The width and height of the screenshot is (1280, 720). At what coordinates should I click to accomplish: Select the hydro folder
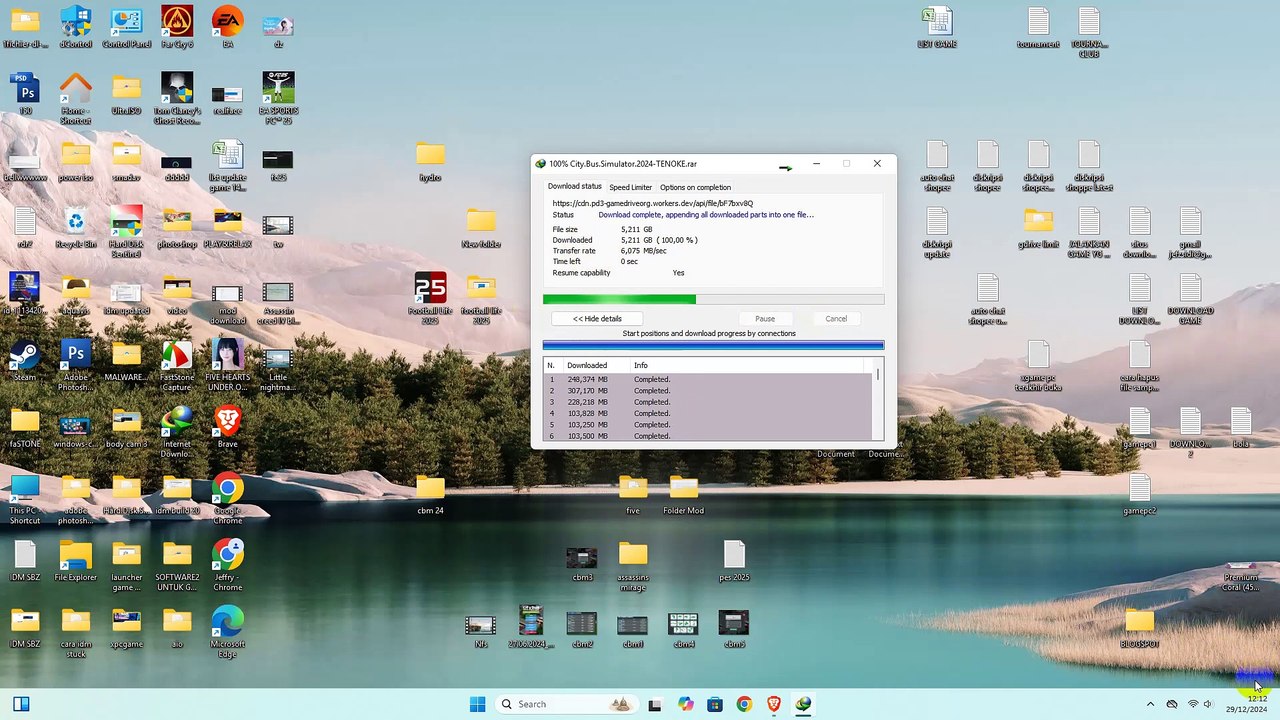point(430,161)
